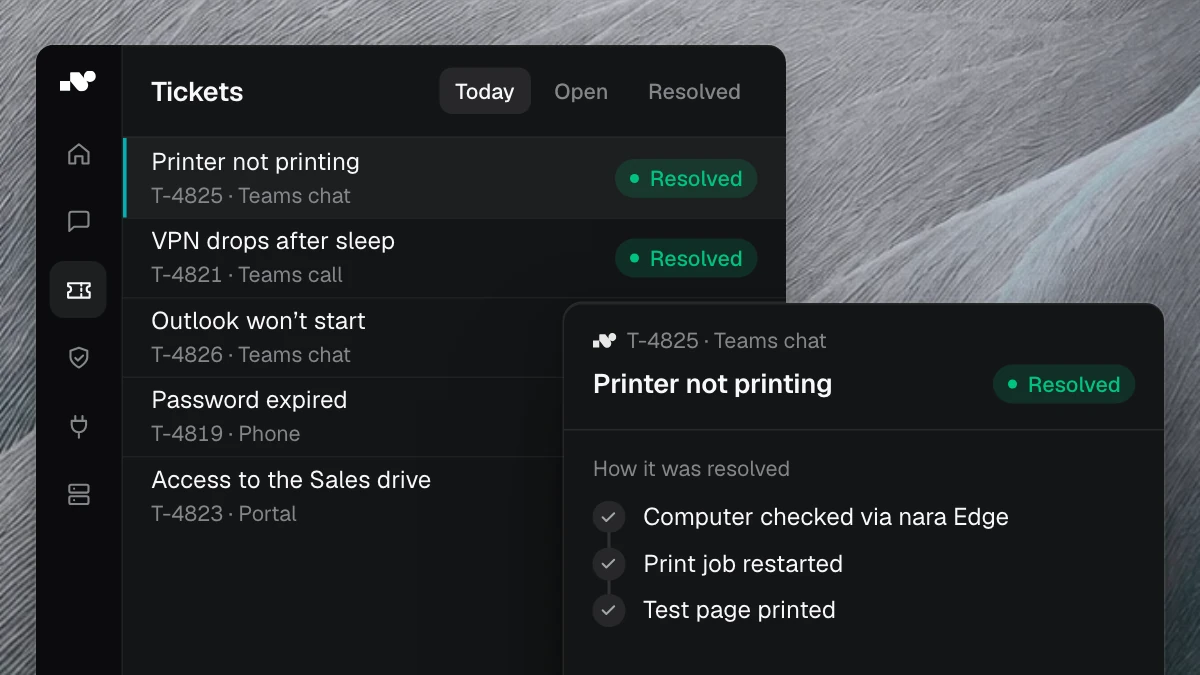Click Resolved badge on Printer not printing row

(686, 179)
